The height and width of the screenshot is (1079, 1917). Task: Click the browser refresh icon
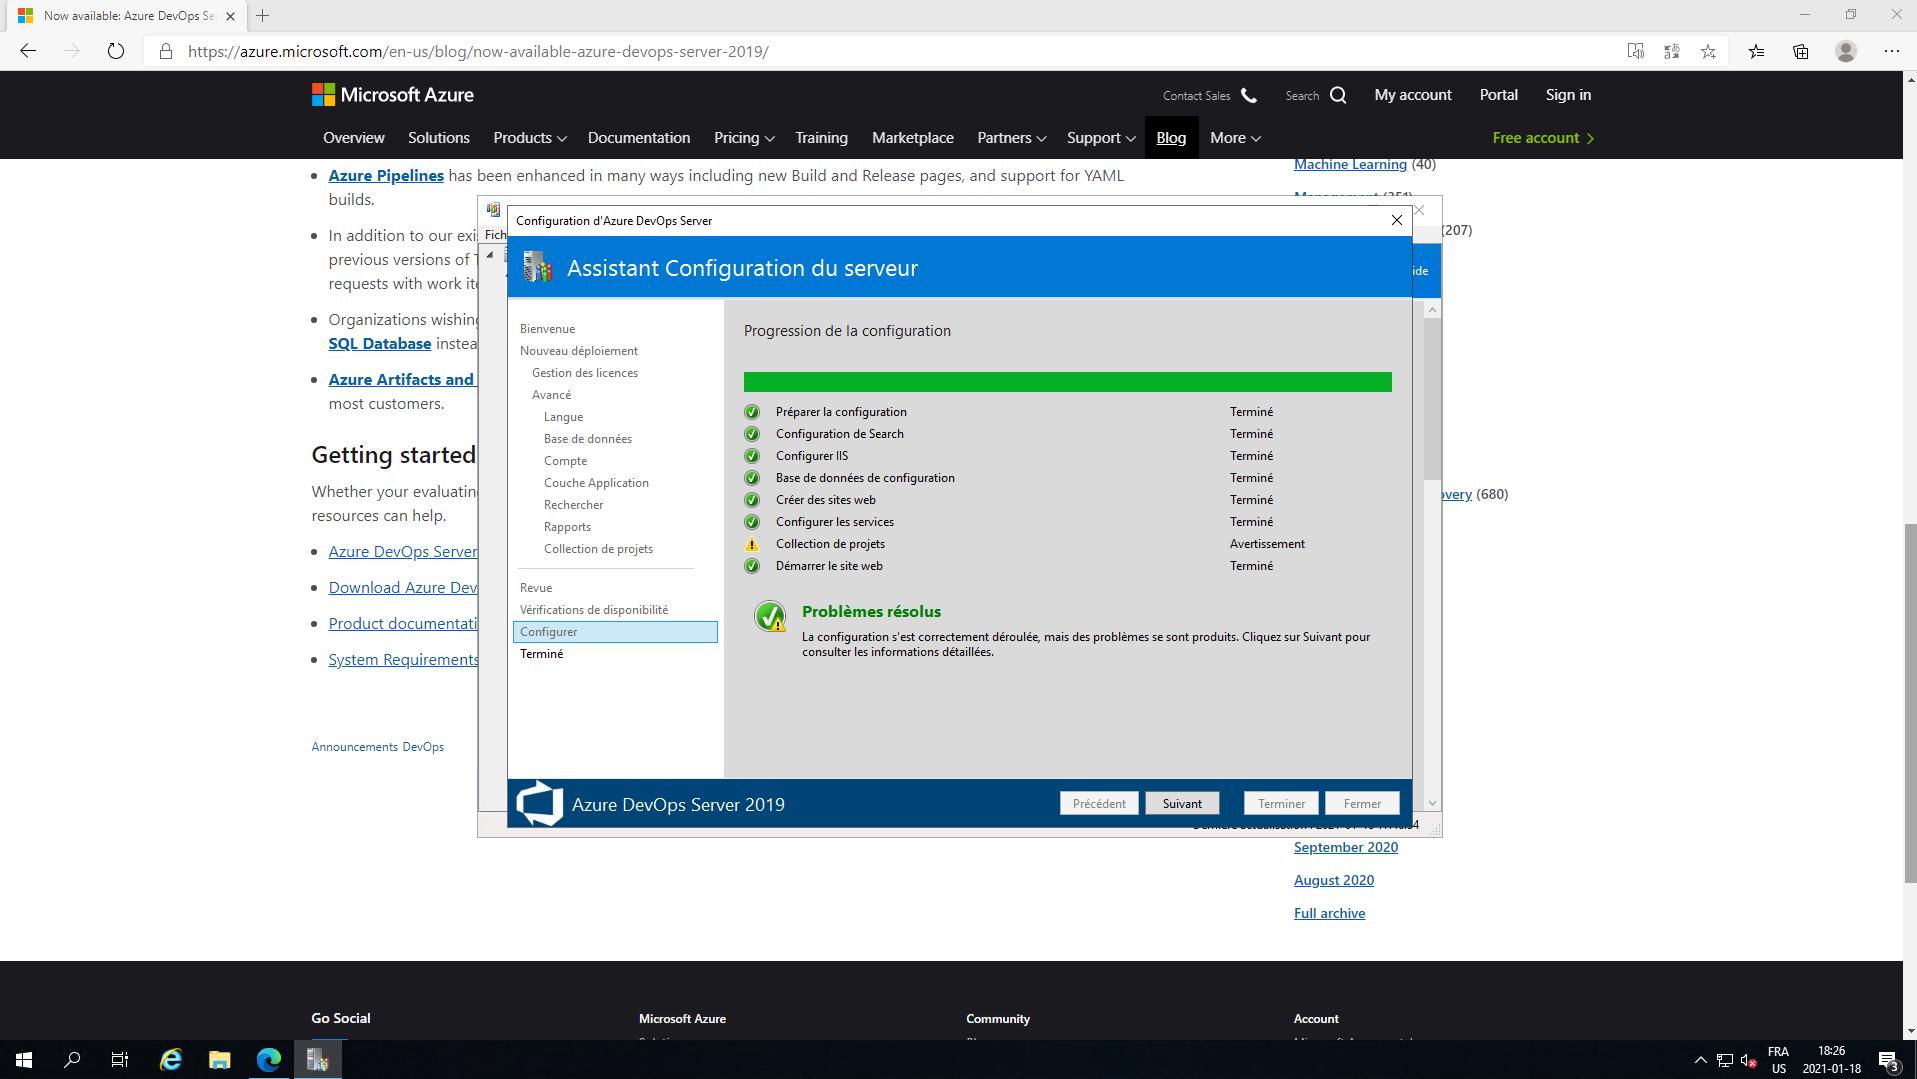(116, 51)
